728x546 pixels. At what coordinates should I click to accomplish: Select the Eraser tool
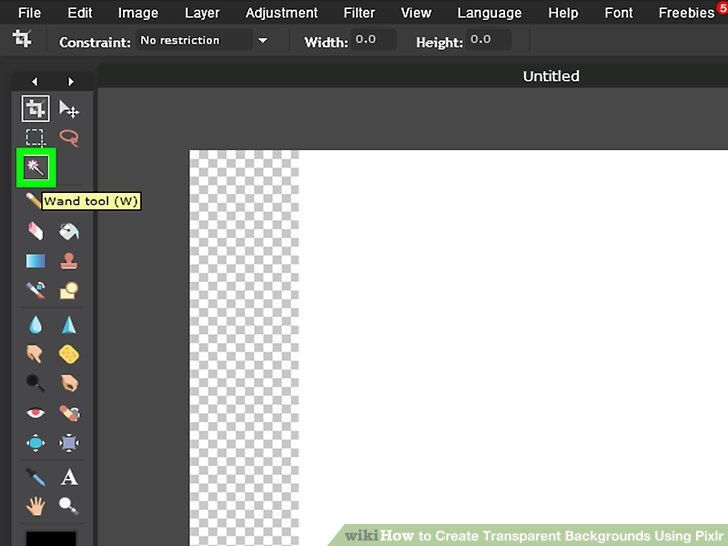click(35, 231)
